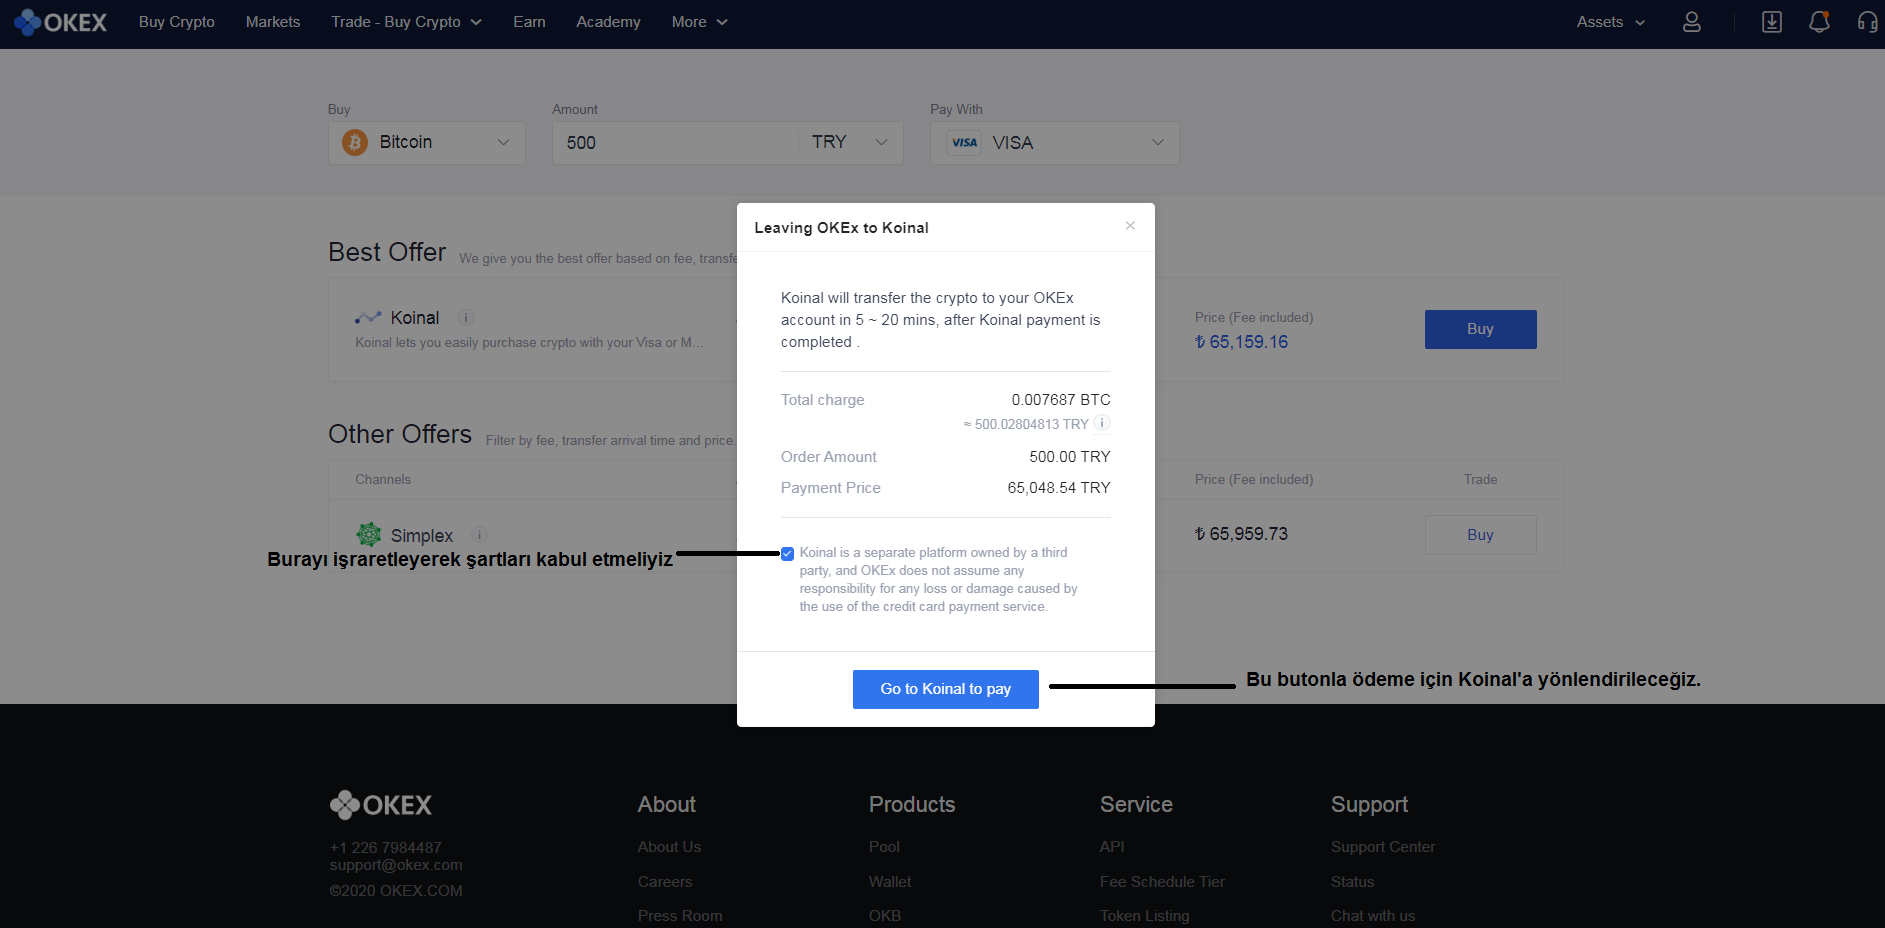
Task: Click the Simplex logo icon
Action: 369,534
